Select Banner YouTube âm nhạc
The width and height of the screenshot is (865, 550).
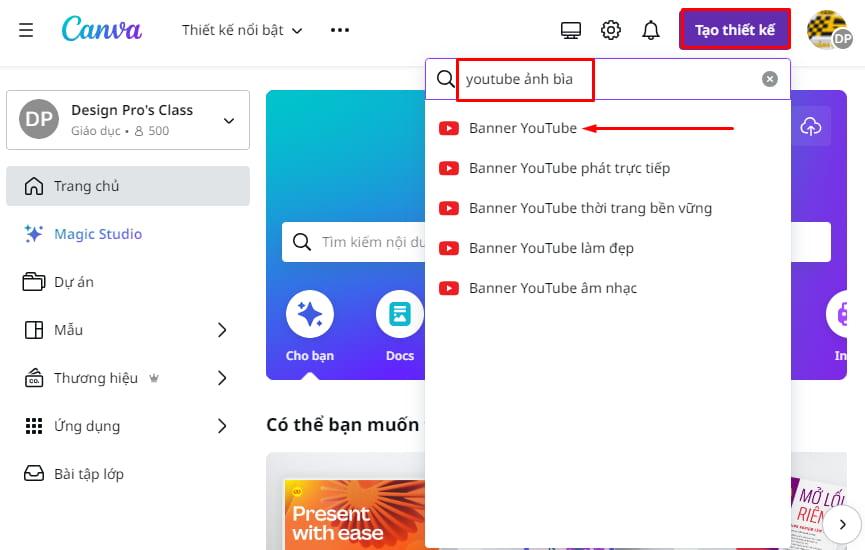click(607, 288)
